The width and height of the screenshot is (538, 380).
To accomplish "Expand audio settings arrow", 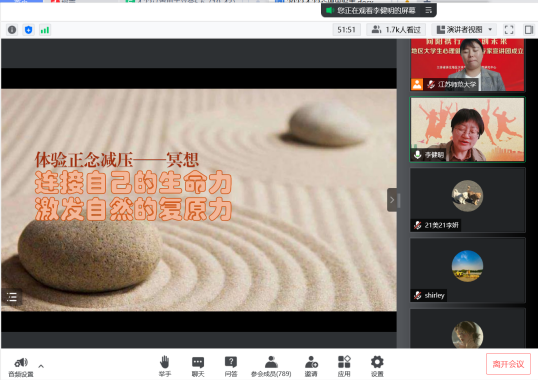I will point(41,366).
